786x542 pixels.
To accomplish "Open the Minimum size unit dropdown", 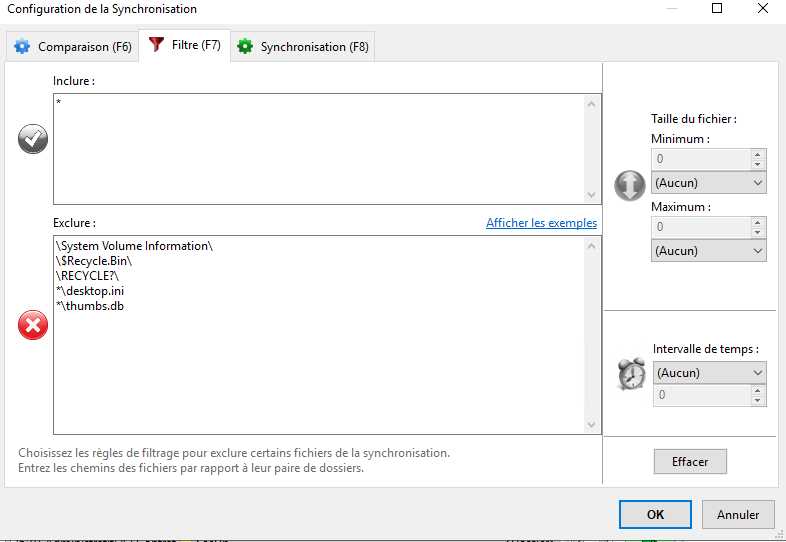I will click(x=708, y=183).
